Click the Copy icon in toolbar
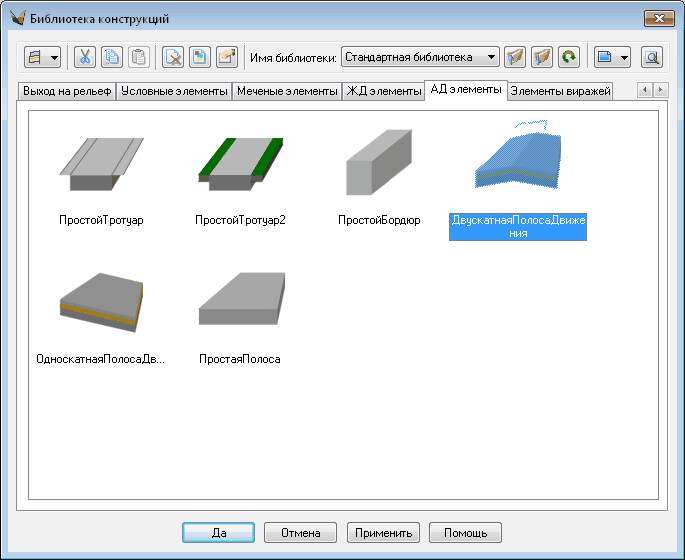Screen dimensions: 685x560 click(x=112, y=58)
